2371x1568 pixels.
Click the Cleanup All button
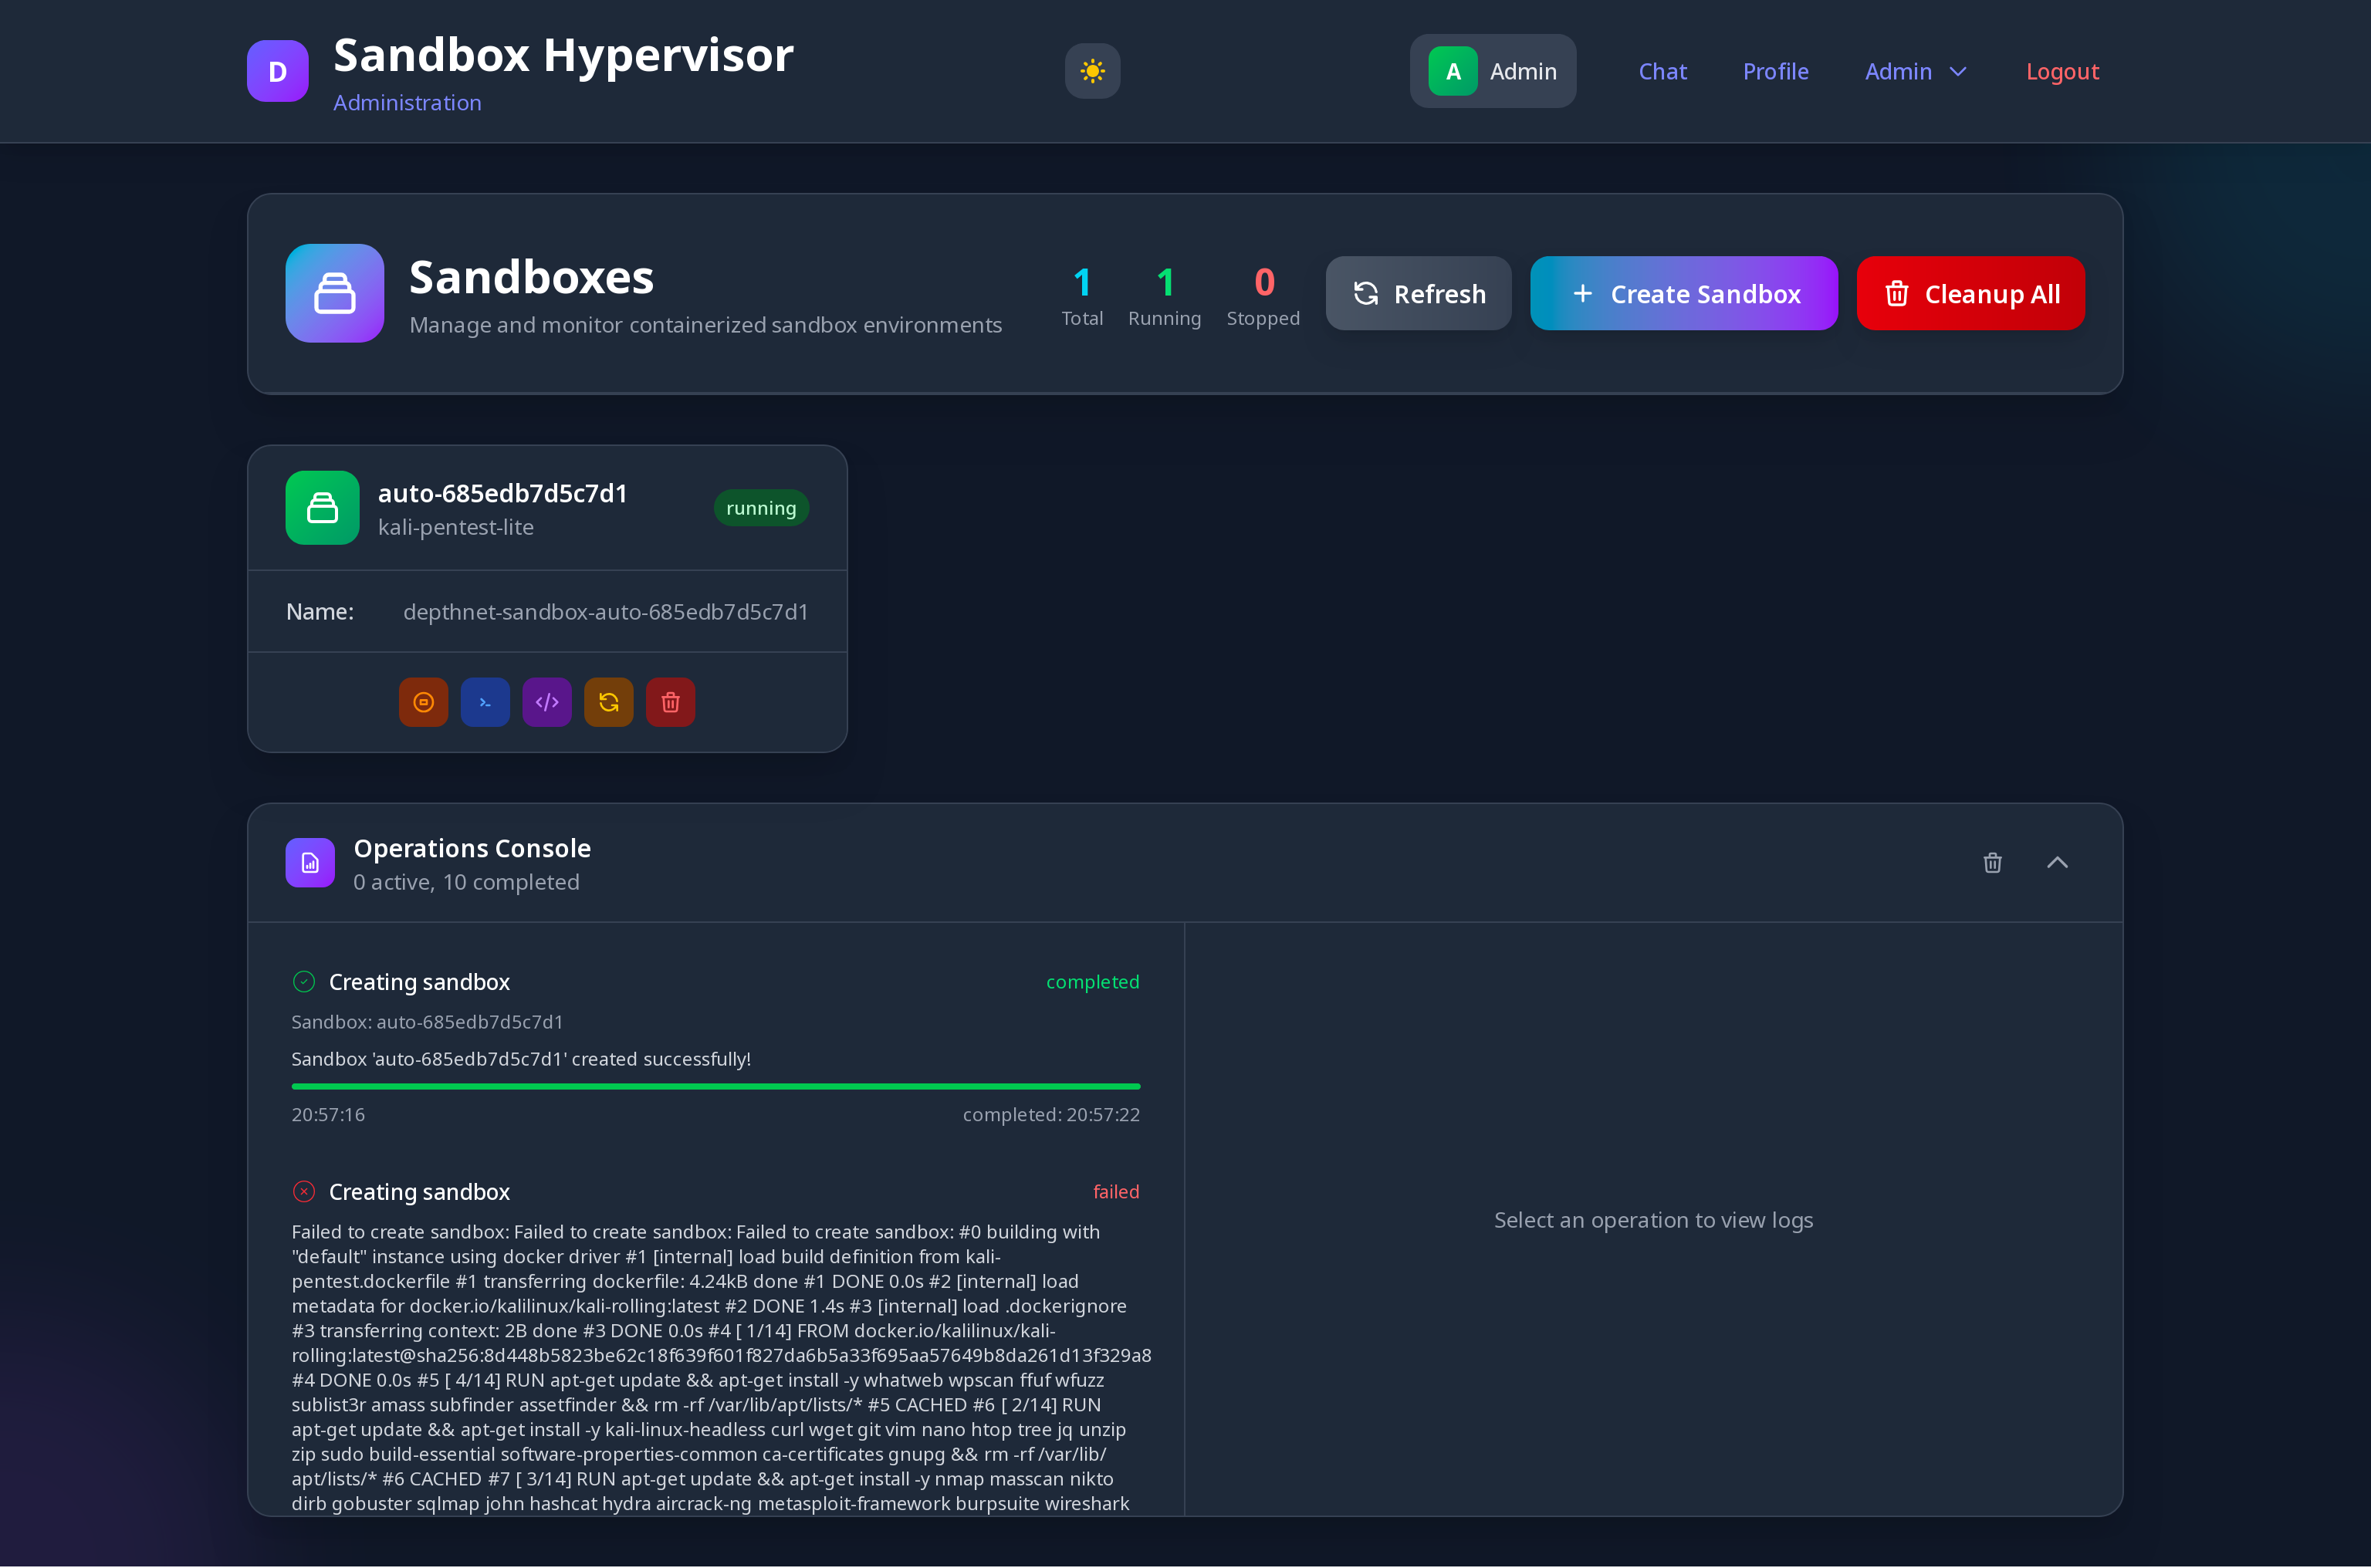(1970, 294)
